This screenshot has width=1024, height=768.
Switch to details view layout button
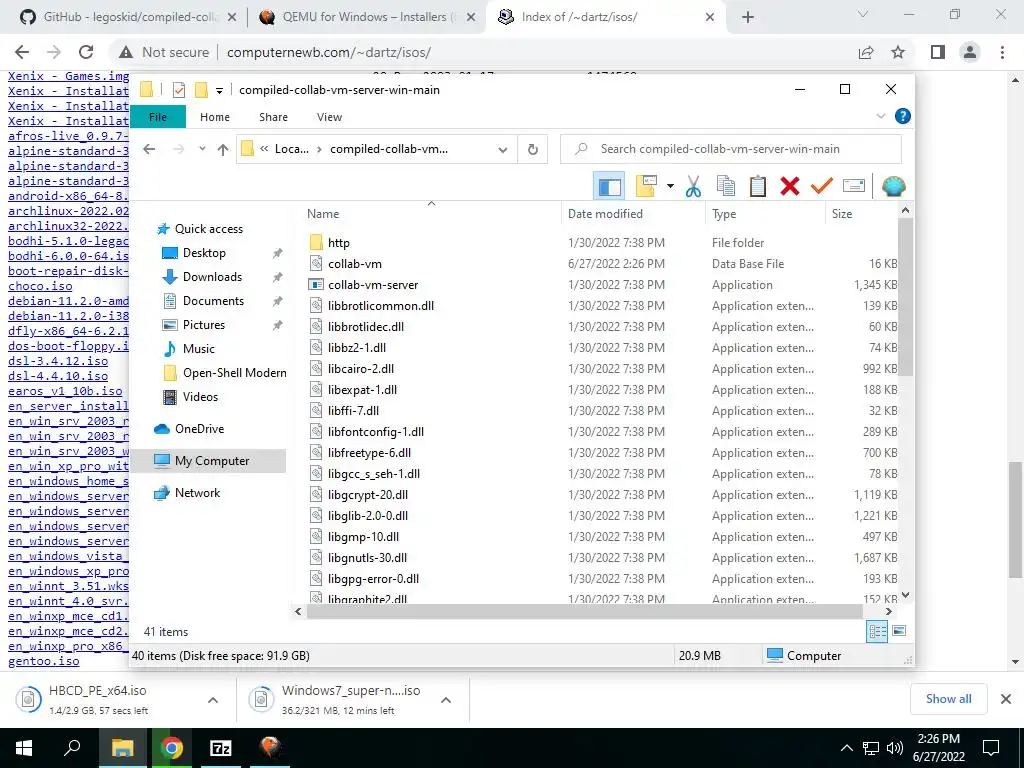click(x=877, y=632)
